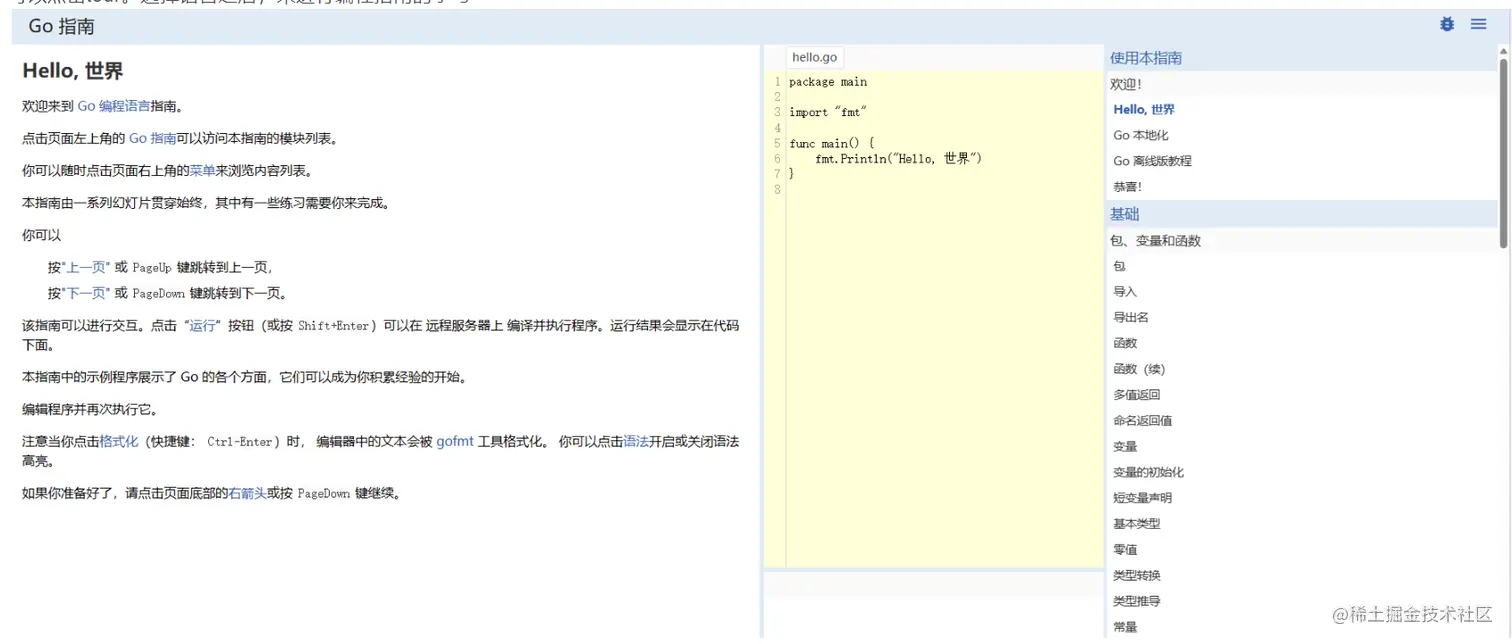This screenshot has width=1512, height=644.
Task: Open 欢迎! in table of contents
Action: tap(1126, 84)
